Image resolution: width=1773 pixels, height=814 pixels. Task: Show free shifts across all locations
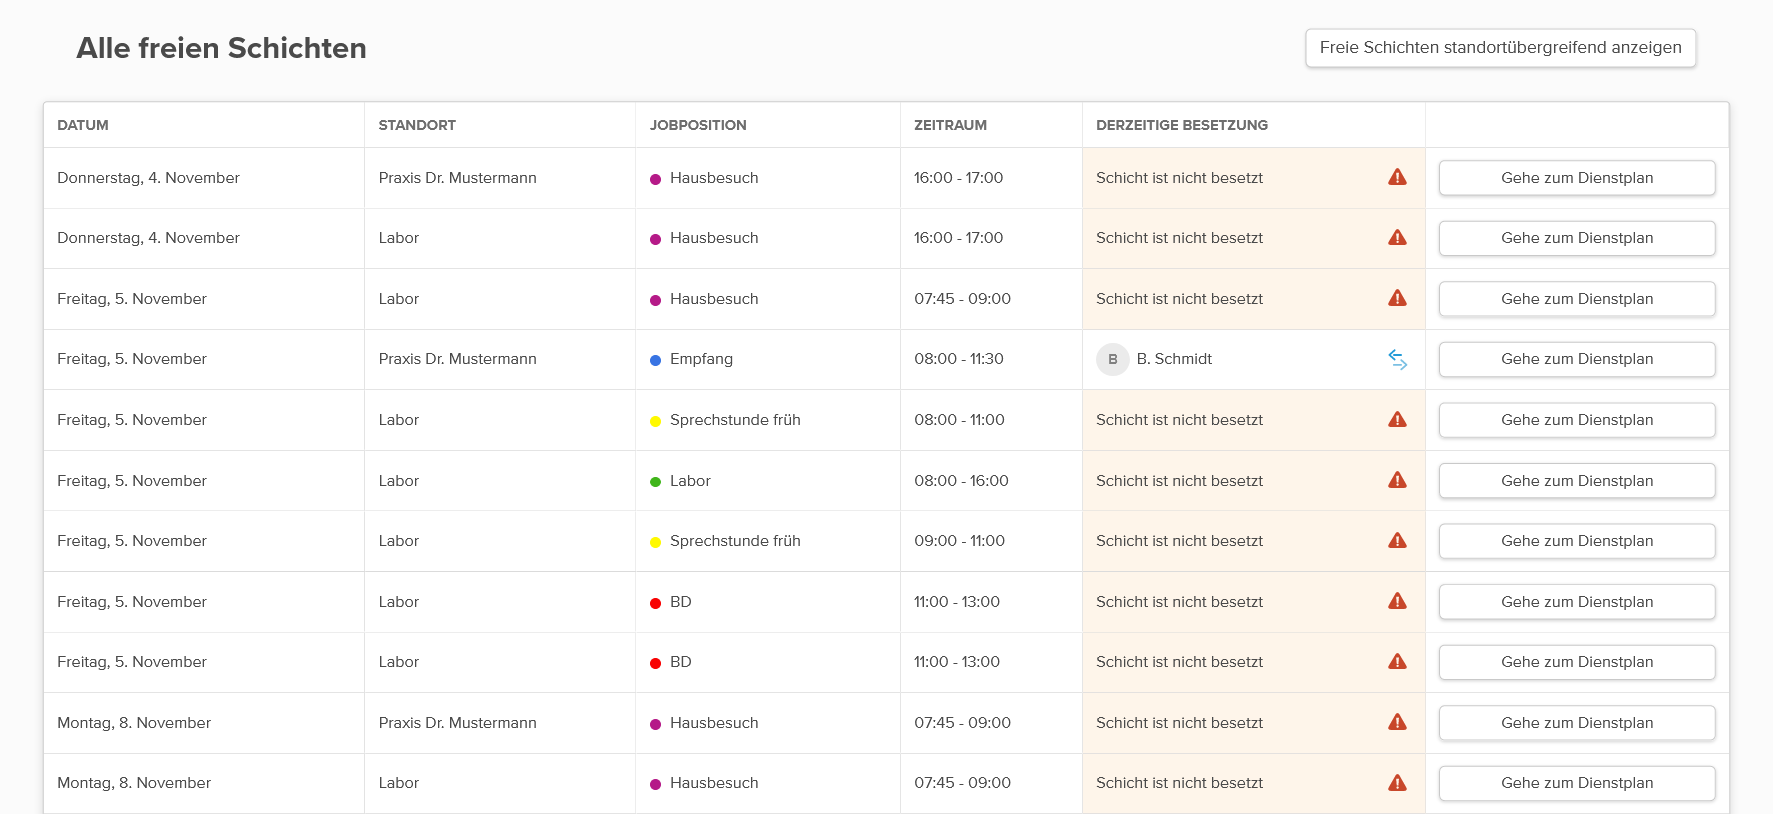pos(1500,48)
